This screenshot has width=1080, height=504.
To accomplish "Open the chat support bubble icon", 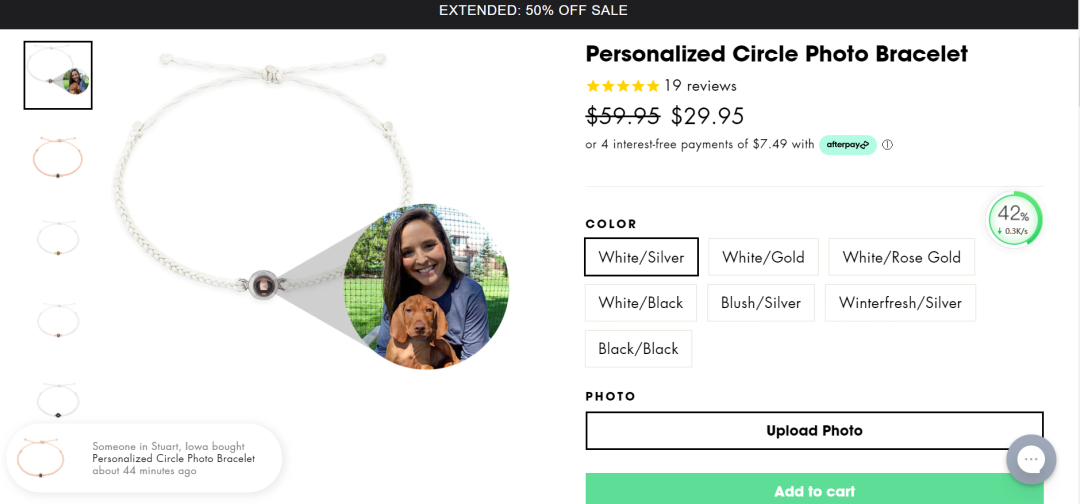I will click(x=1031, y=460).
